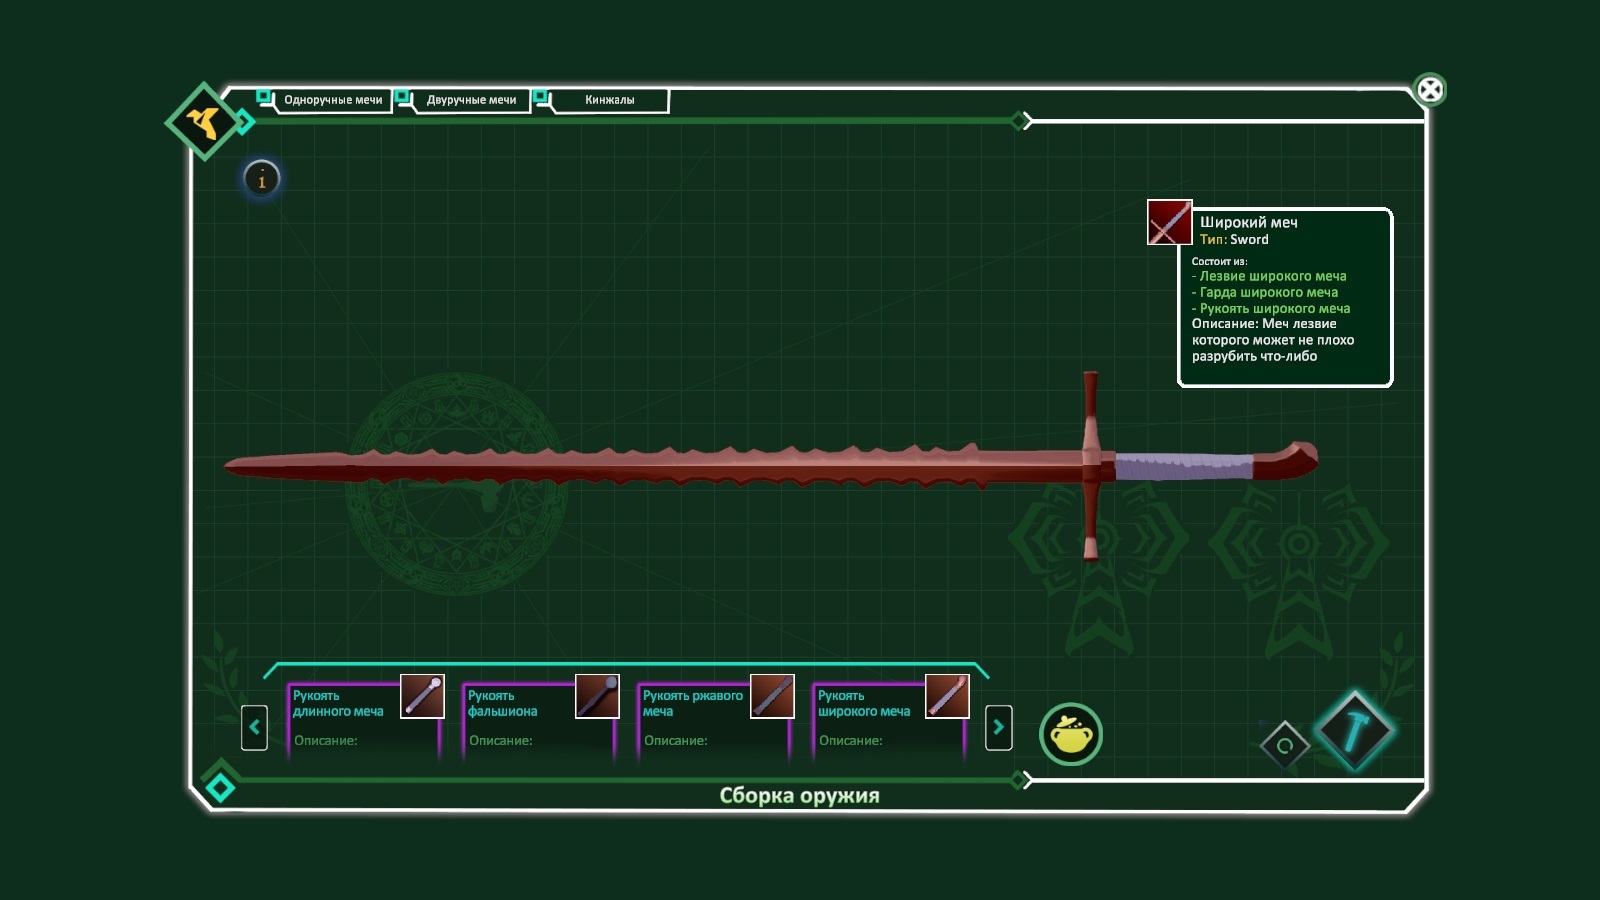Click the sword's purple-wrapped handle
Image resolution: width=1600 pixels, height=900 pixels.
[x=1182, y=466]
